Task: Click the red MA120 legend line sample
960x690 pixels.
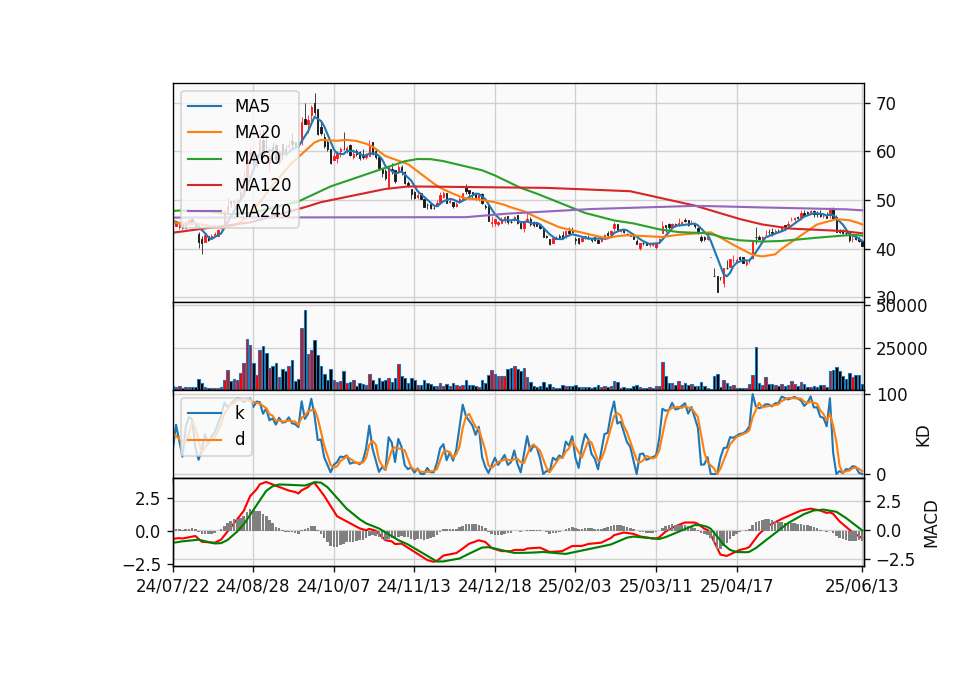Action: tap(204, 185)
